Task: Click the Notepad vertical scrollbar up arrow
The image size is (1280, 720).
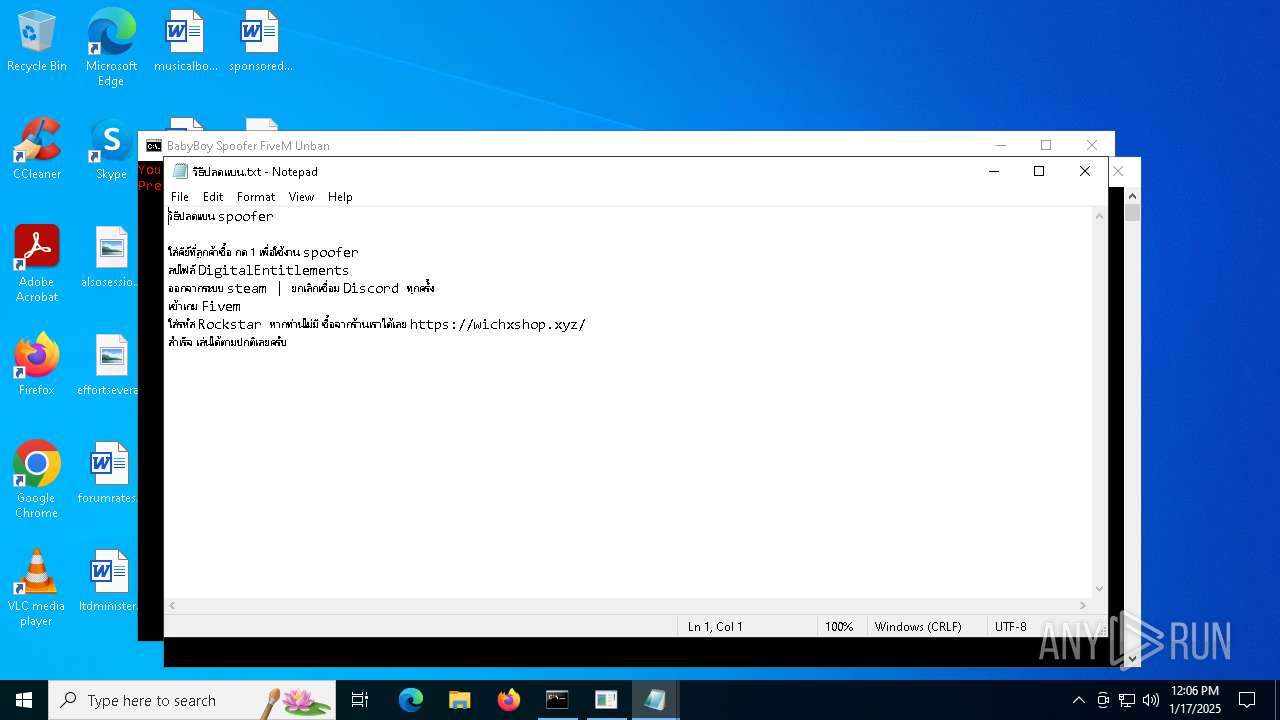Action: 1099,216
